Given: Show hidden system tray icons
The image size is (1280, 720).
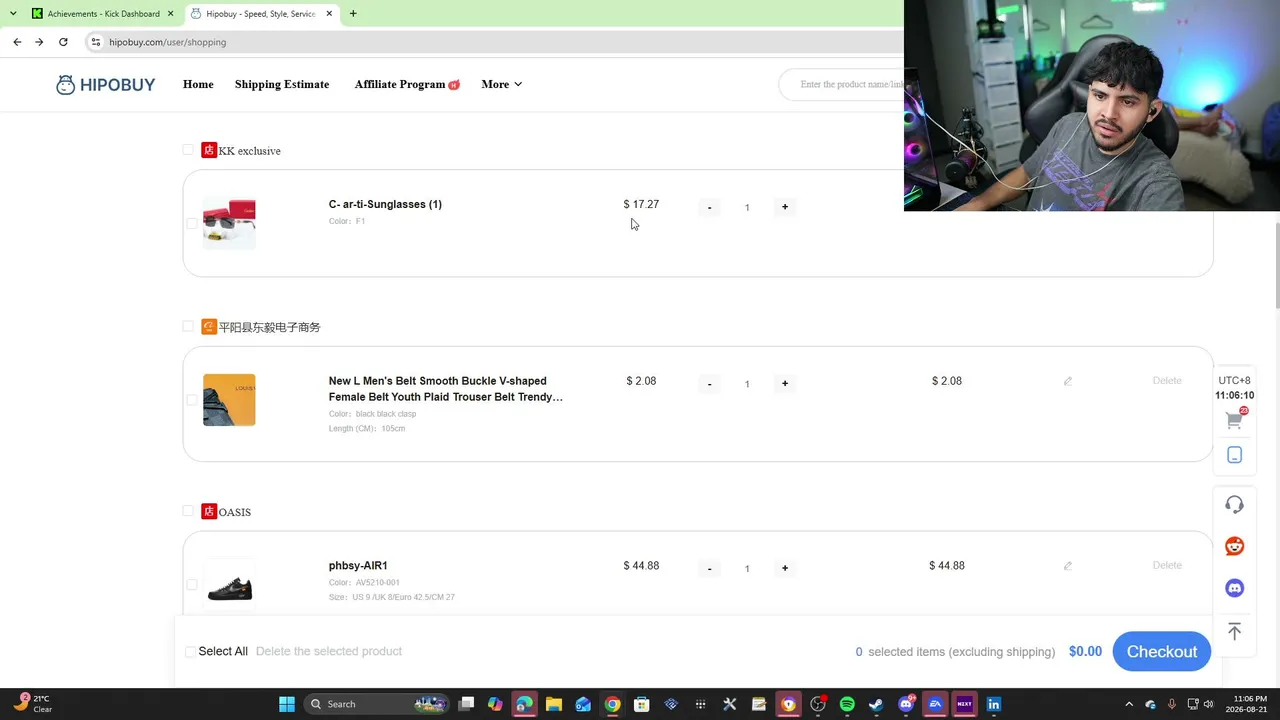Looking at the screenshot, I should pyautogui.click(x=1129, y=704).
